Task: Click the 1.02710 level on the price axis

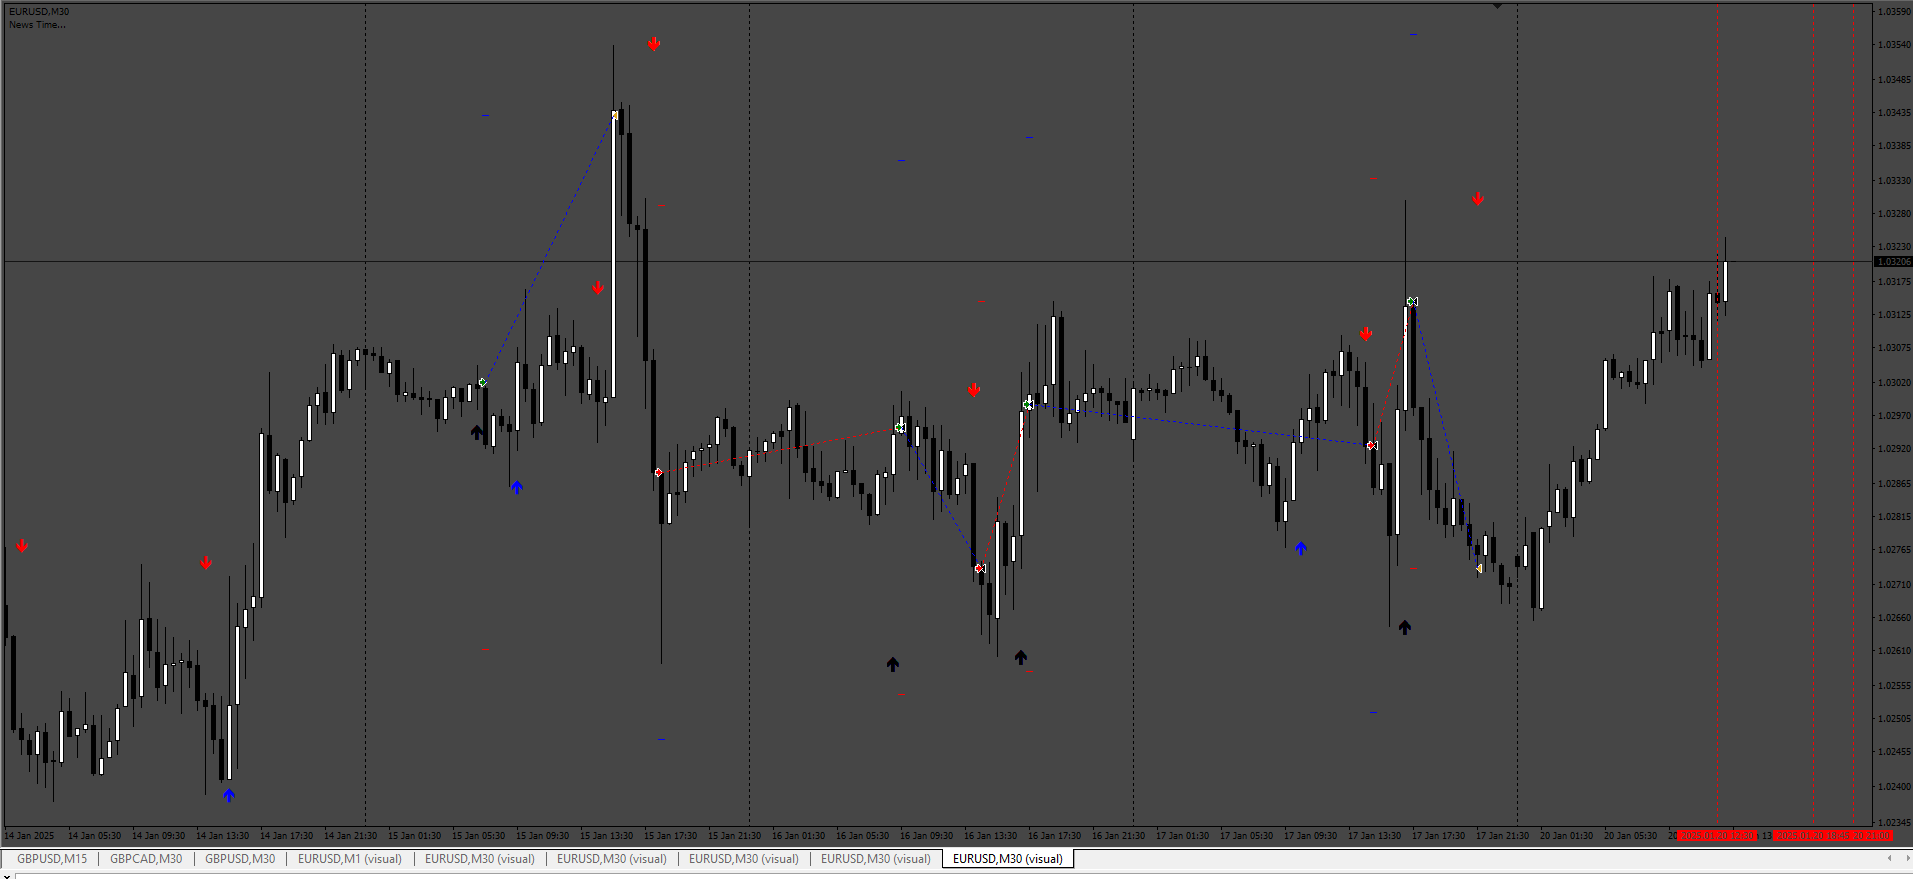Action: point(1894,584)
